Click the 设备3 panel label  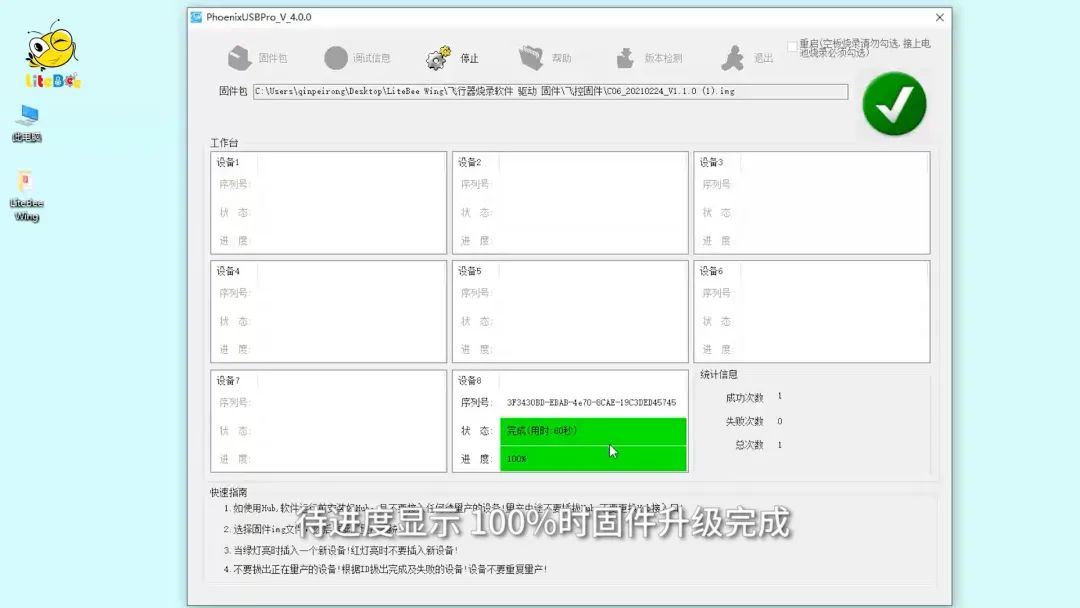[x=712, y=163]
